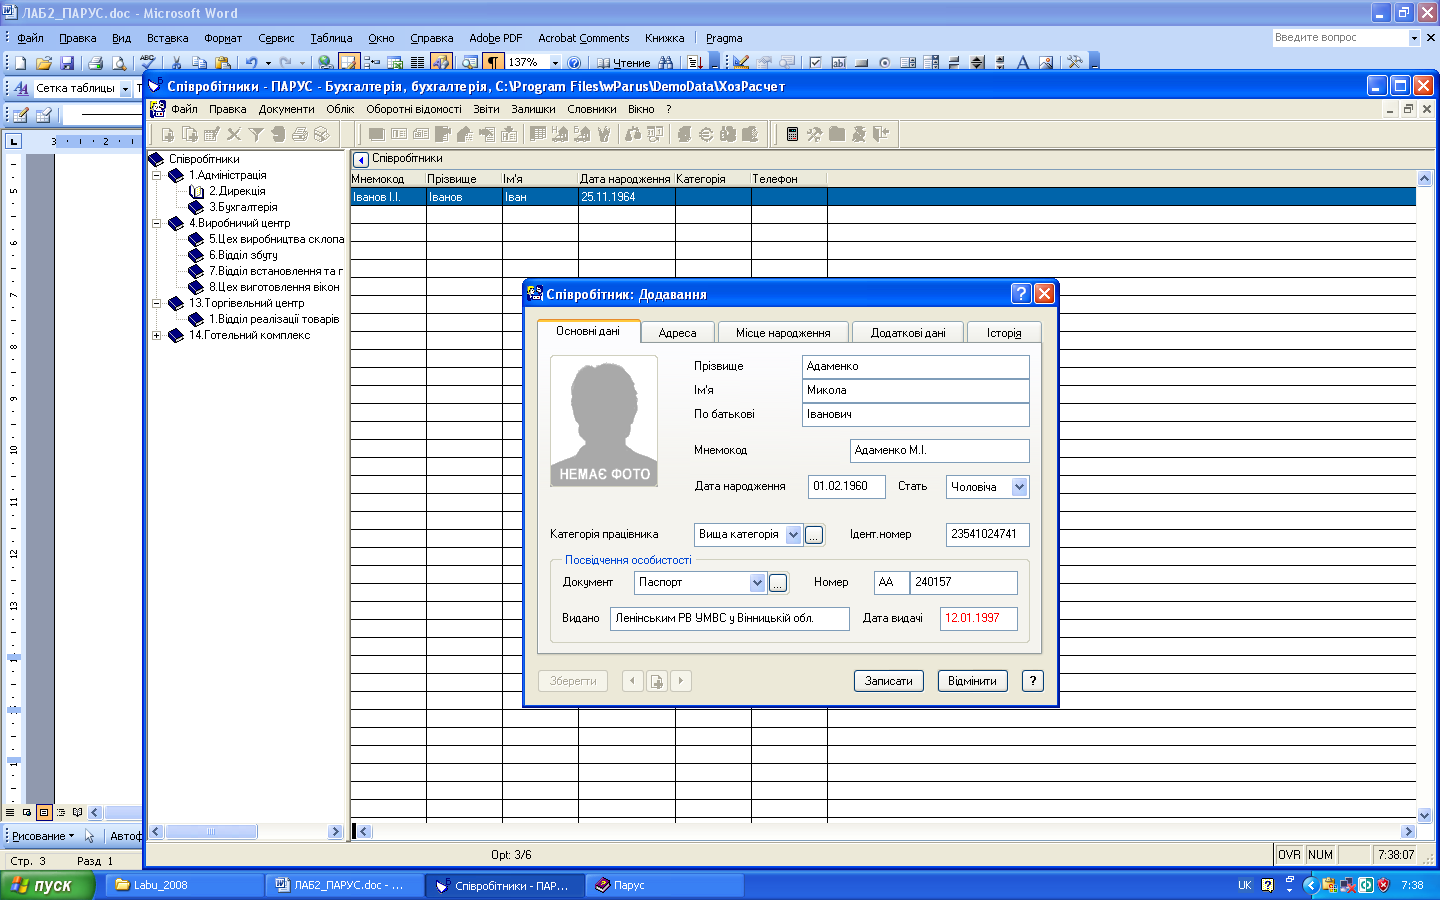
Task: Select the Image control icon
Action: 1045,62
